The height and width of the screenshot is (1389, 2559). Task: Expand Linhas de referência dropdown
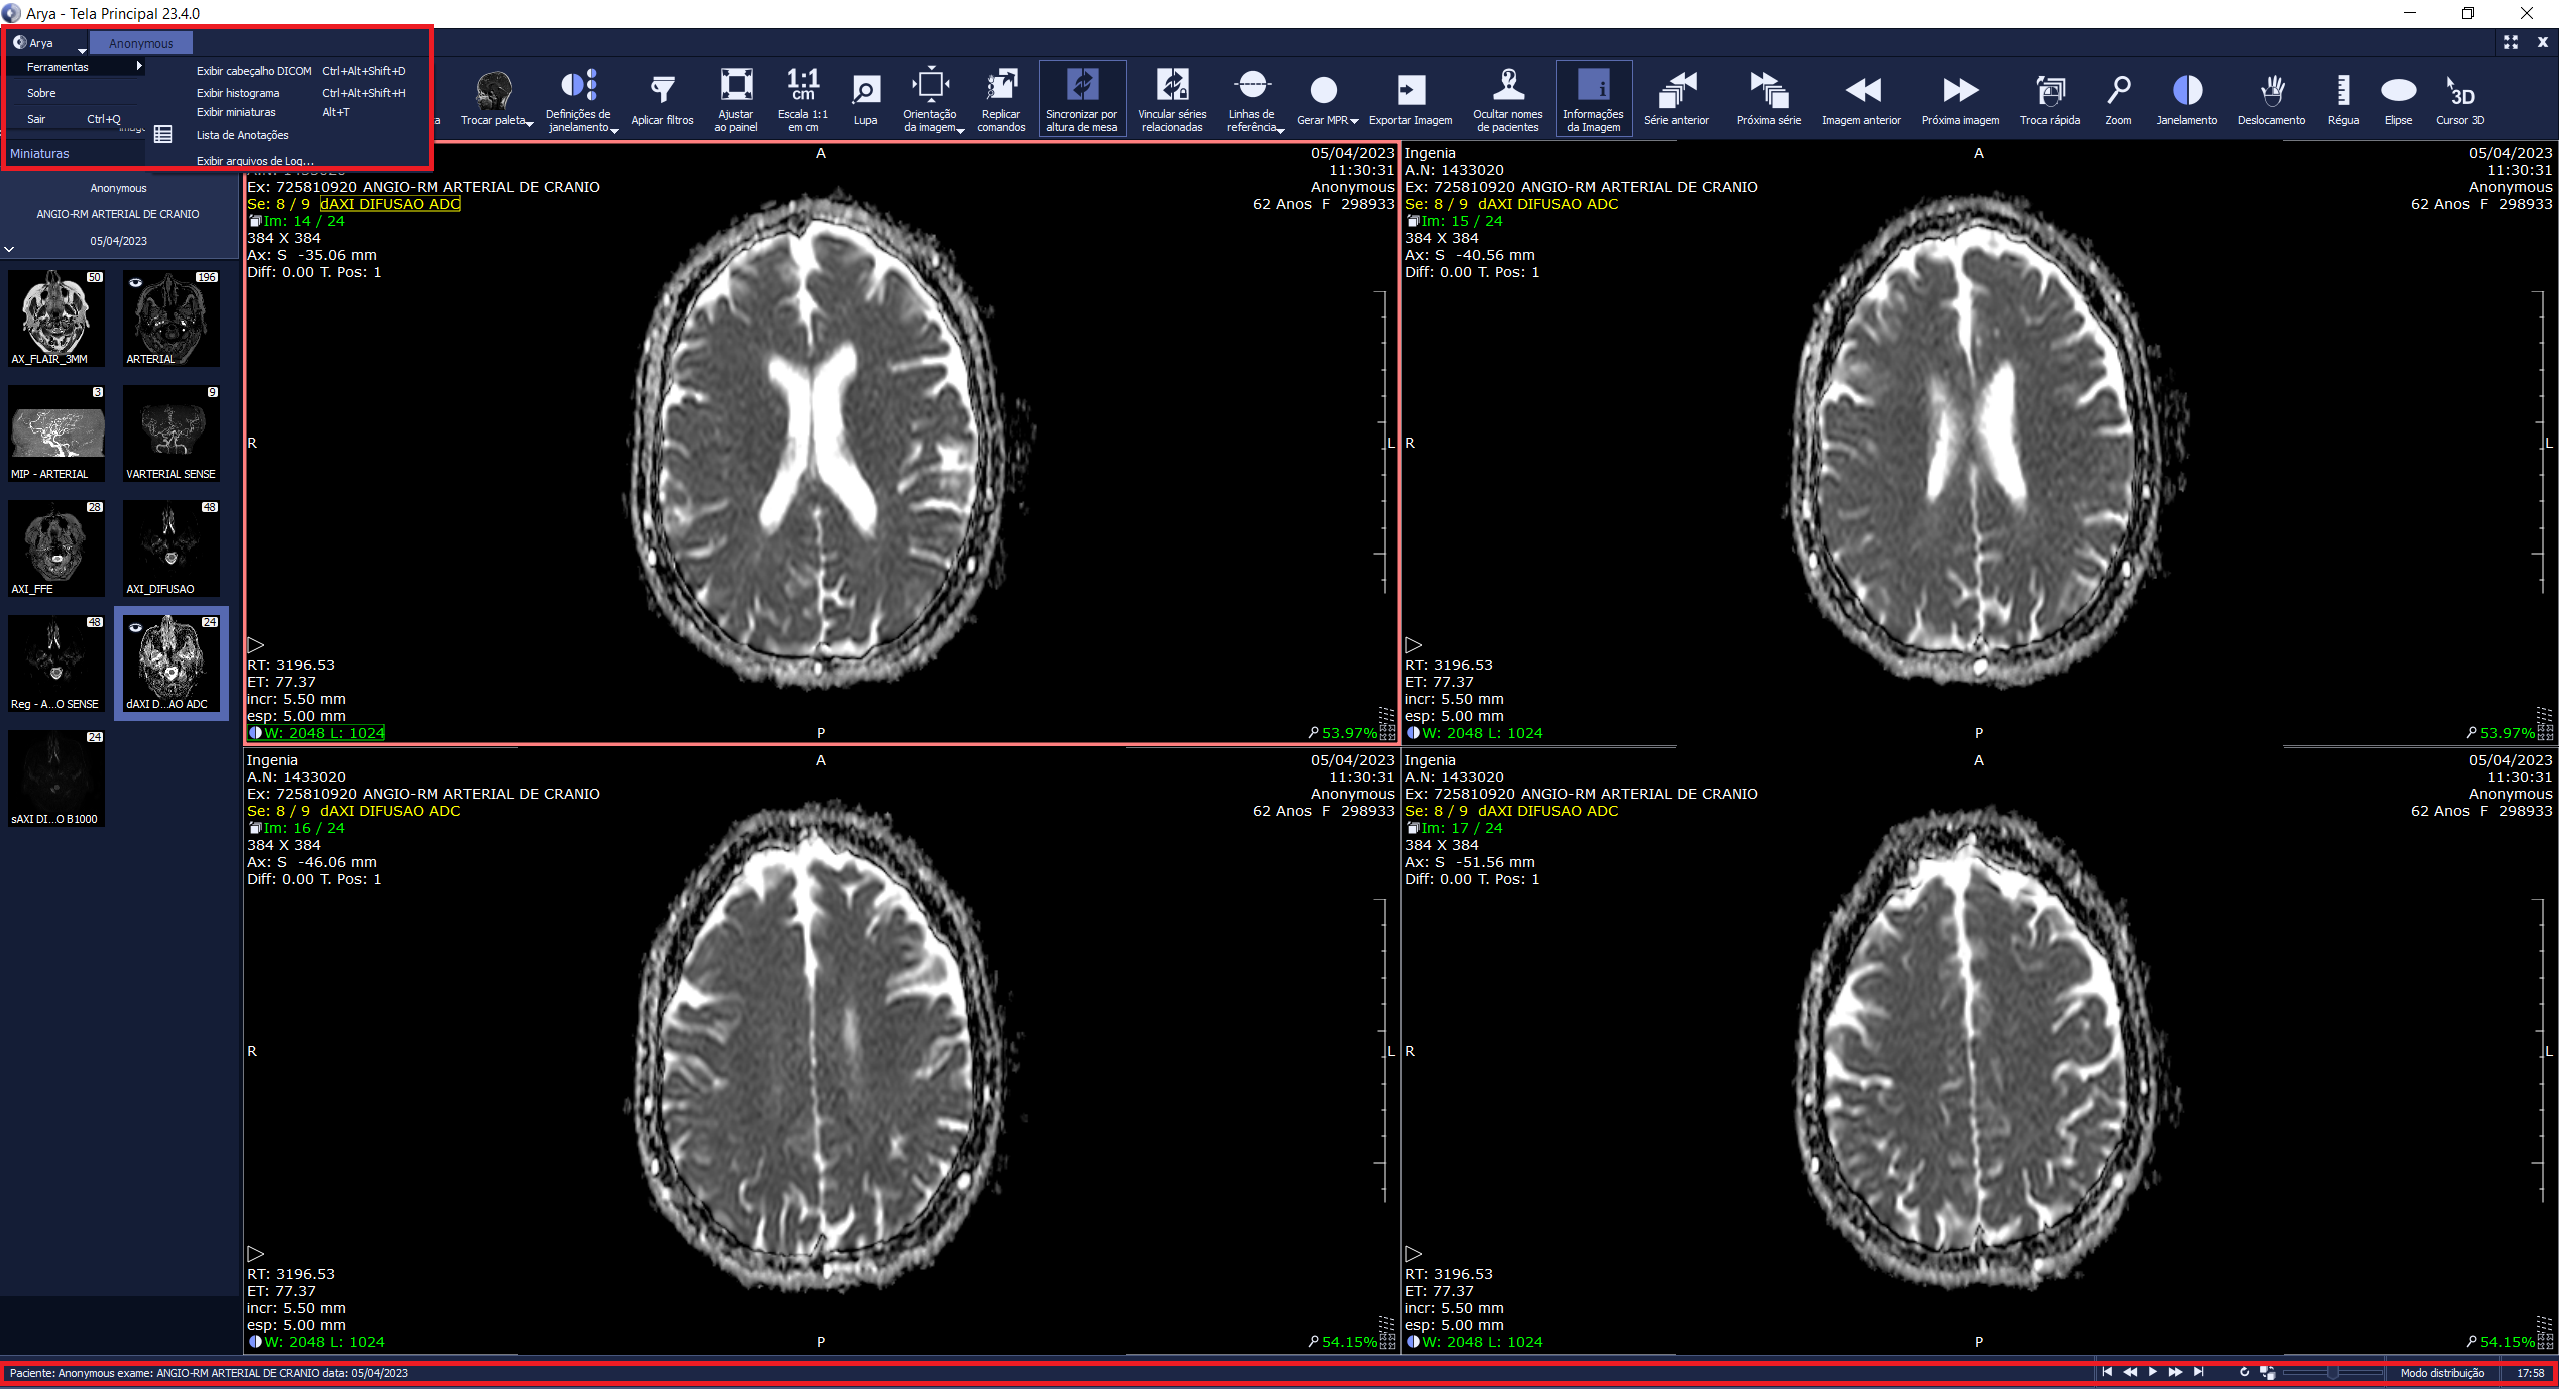click(x=1280, y=130)
